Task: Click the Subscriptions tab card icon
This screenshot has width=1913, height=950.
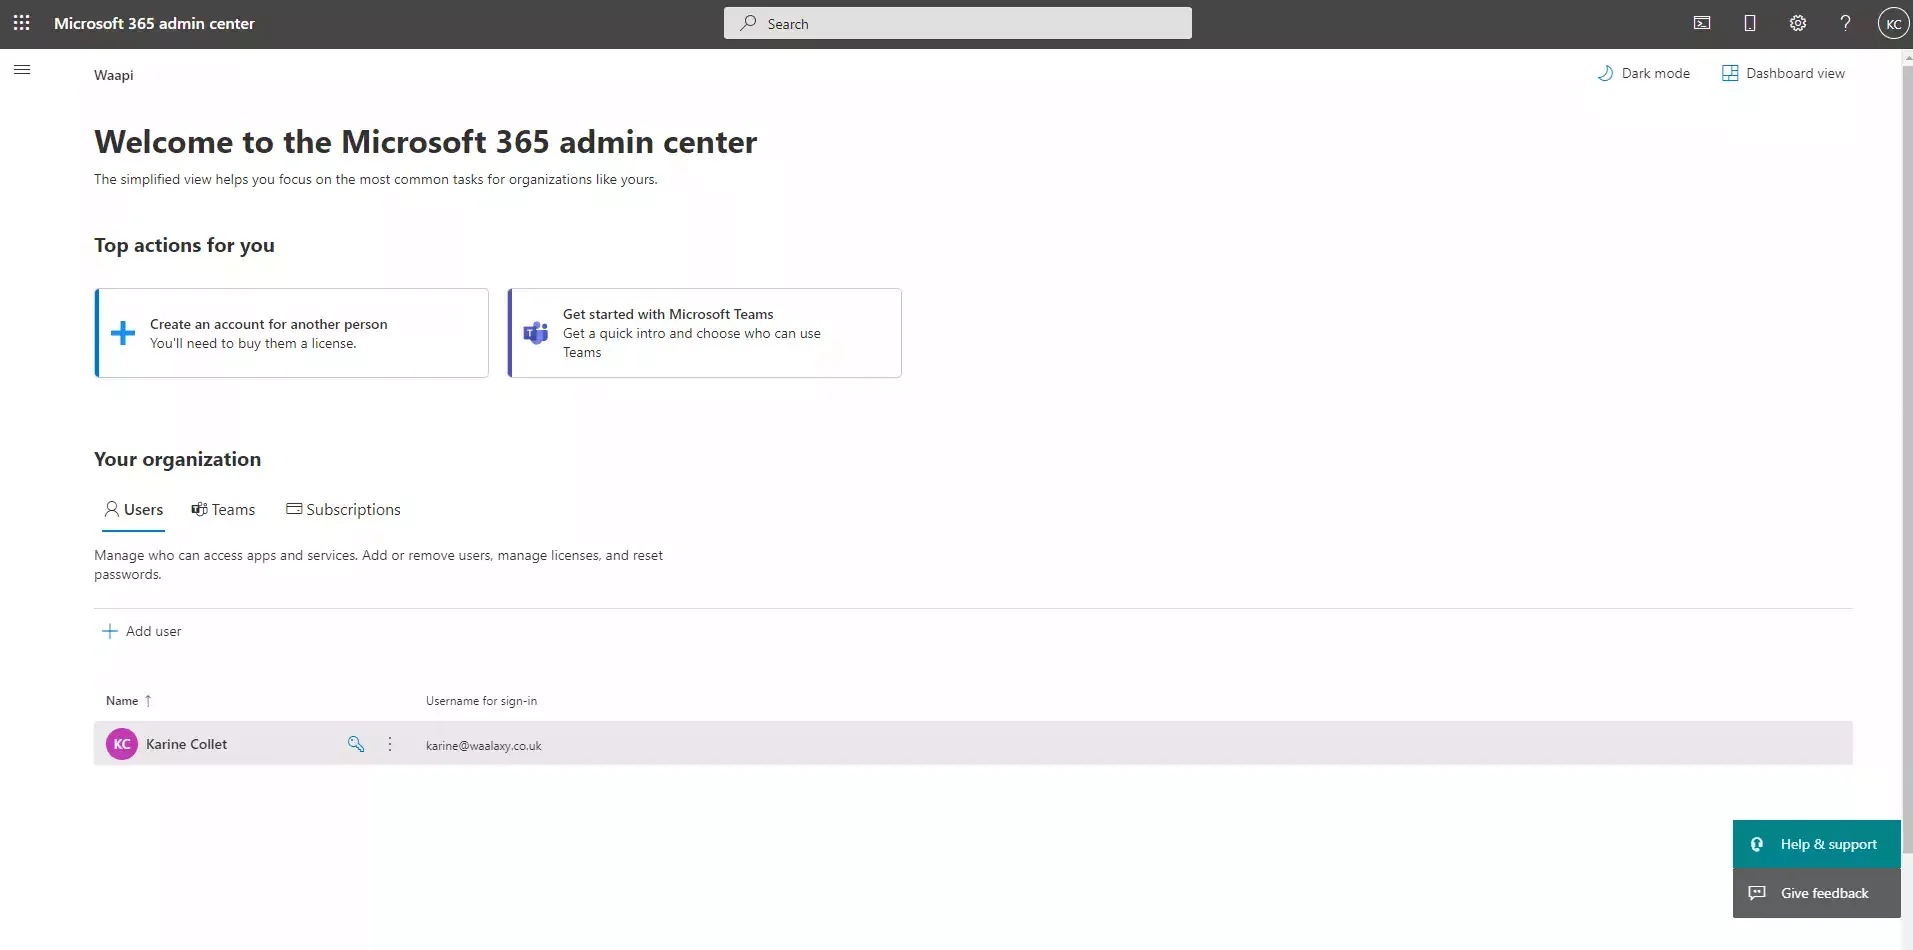Action: (x=294, y=508)
